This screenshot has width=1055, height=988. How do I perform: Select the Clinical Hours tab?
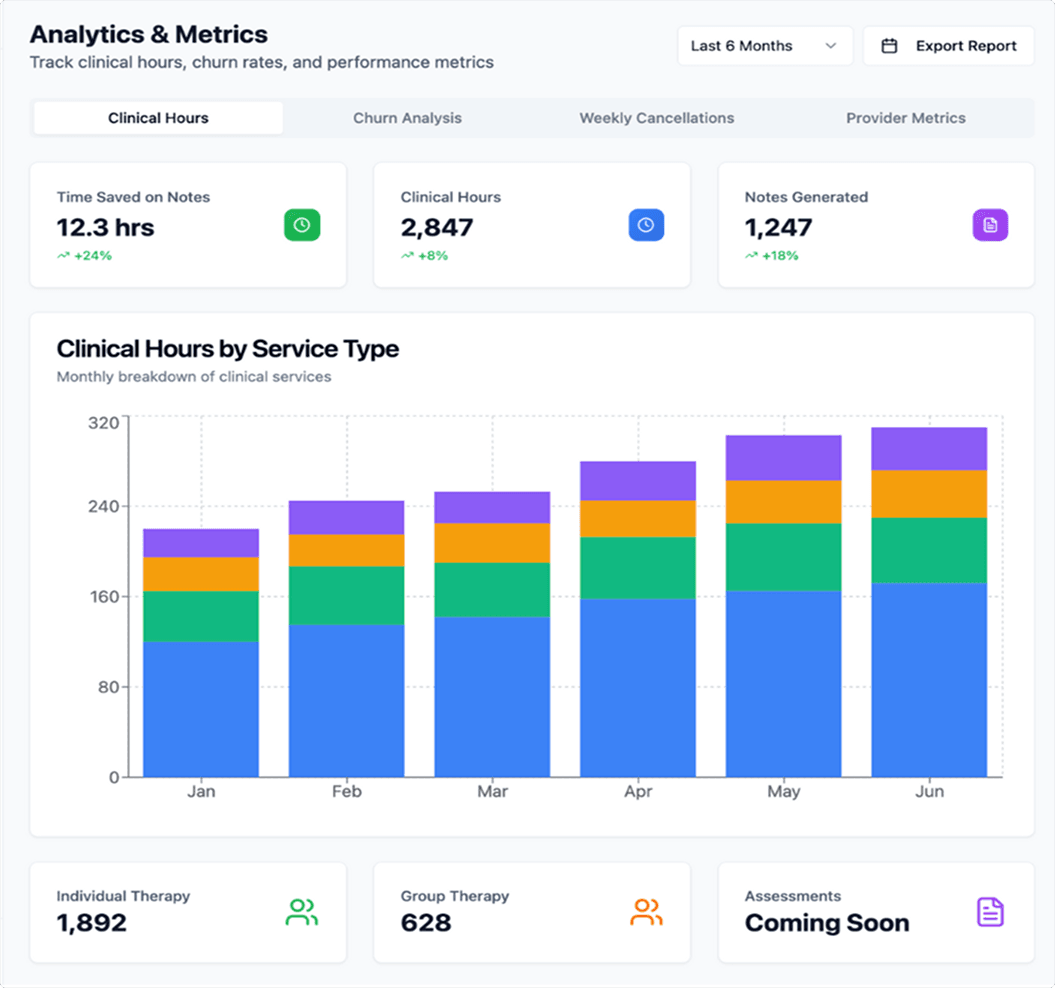click(158, 118)
